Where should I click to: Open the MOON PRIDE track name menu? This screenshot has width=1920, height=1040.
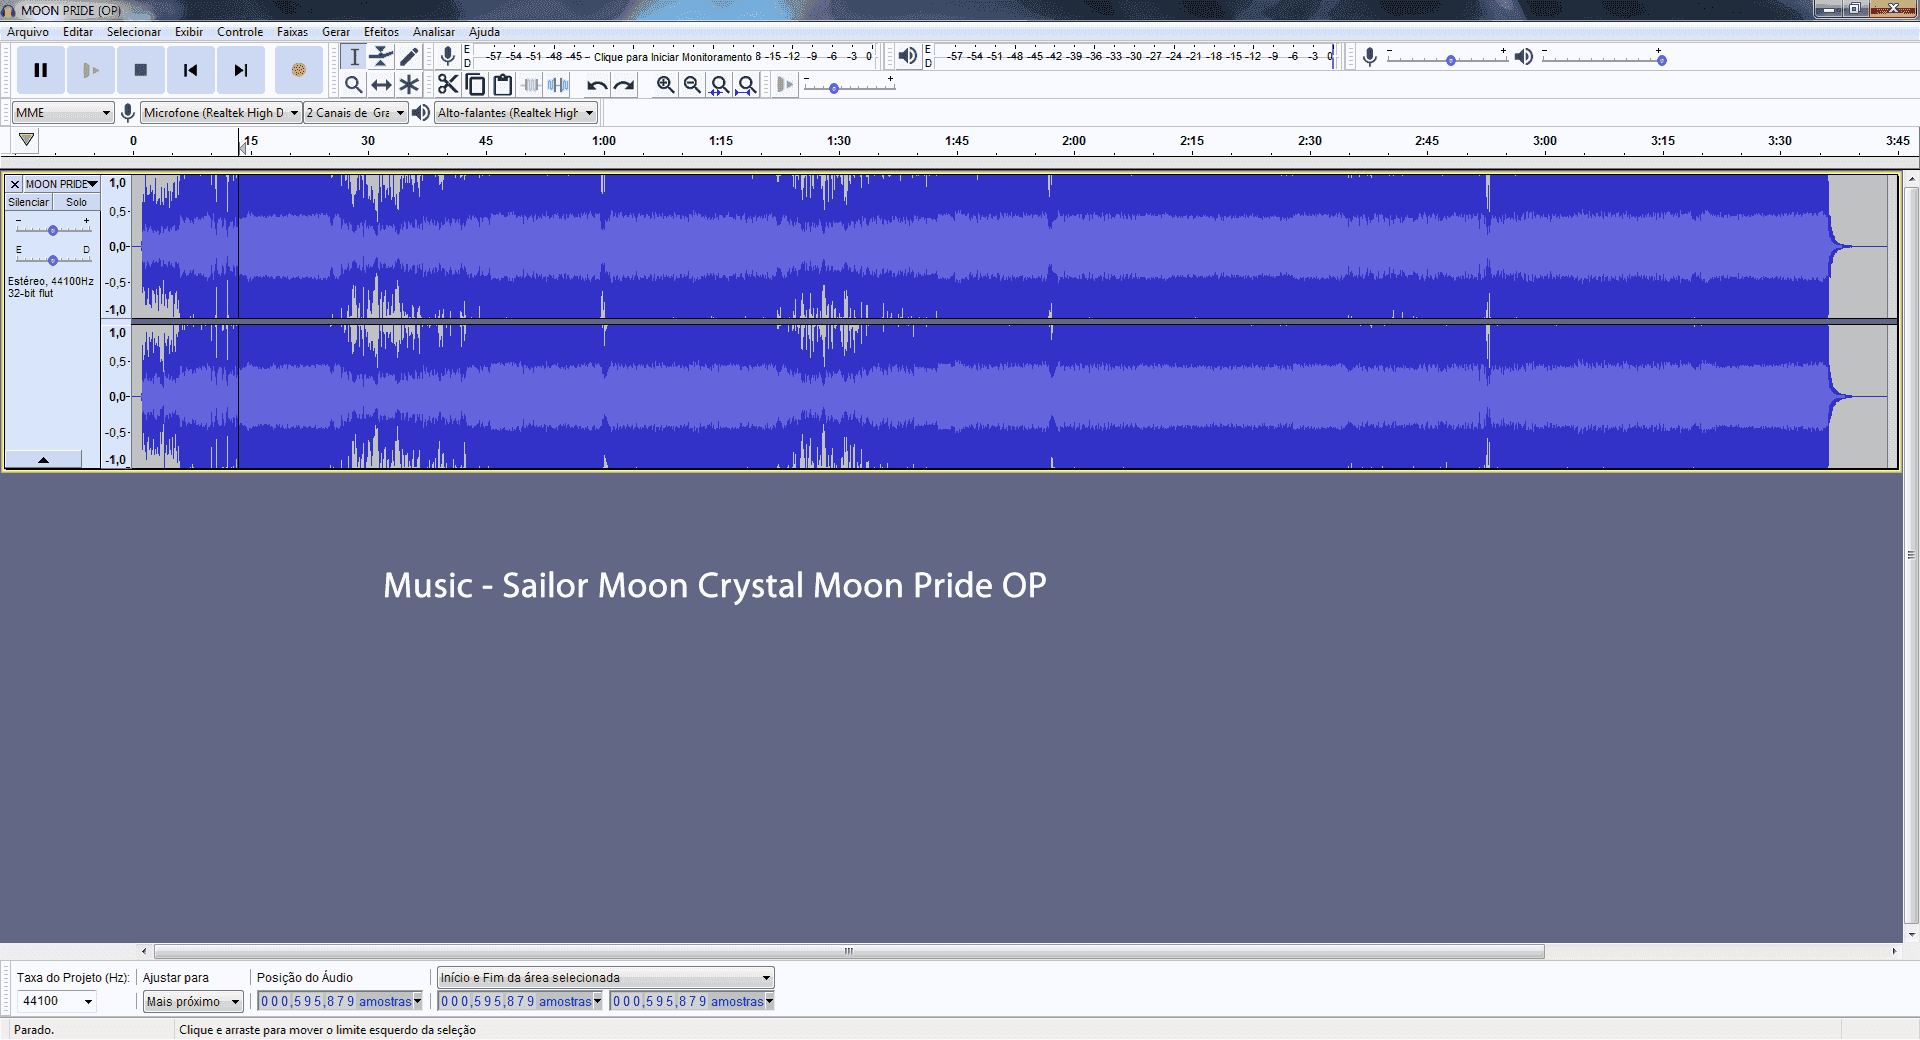[61, 184]
